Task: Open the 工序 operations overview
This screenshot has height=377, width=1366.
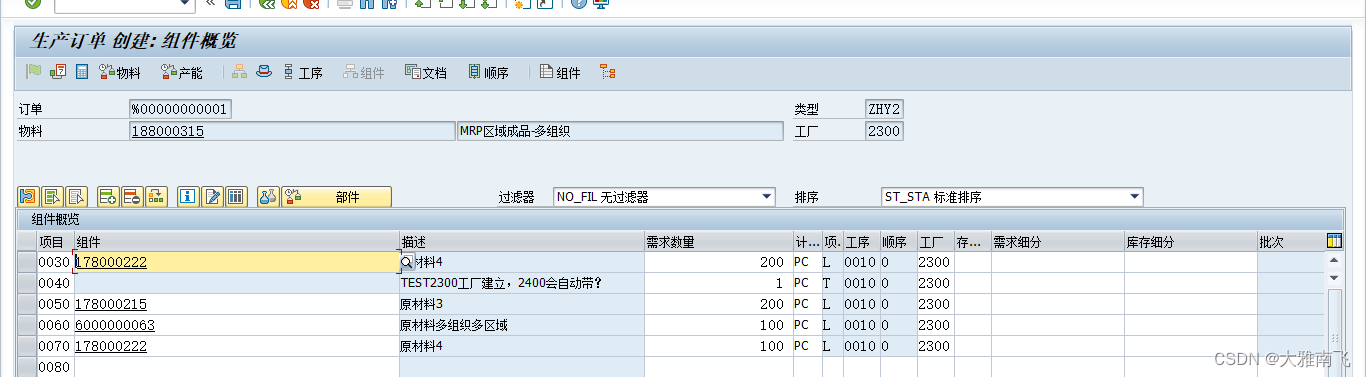Action: click(303, 72)
